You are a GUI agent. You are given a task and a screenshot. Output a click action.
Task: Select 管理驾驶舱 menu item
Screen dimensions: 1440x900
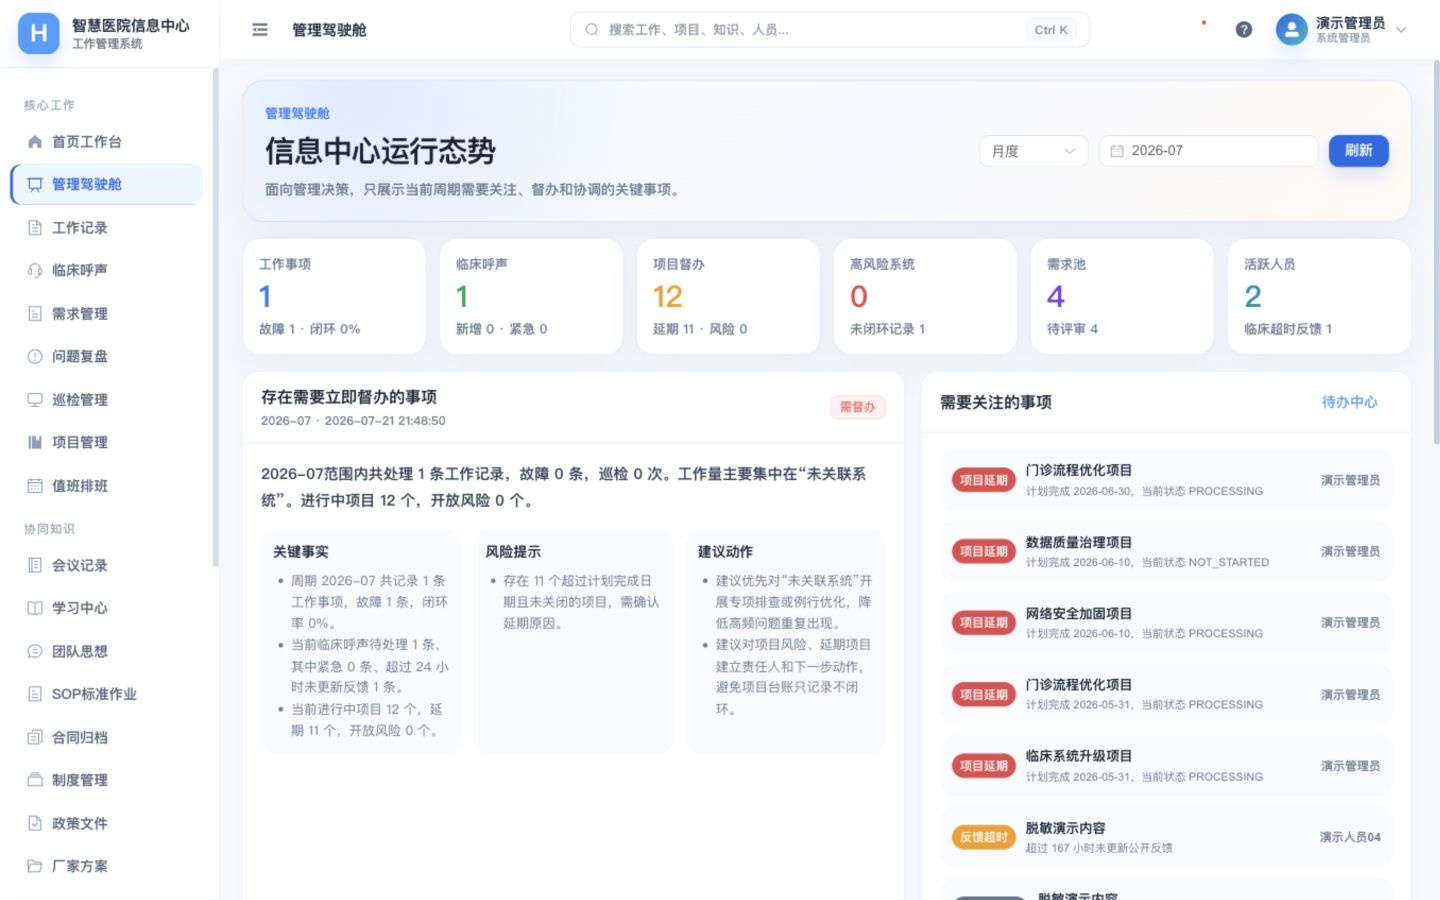coord(107,184)
